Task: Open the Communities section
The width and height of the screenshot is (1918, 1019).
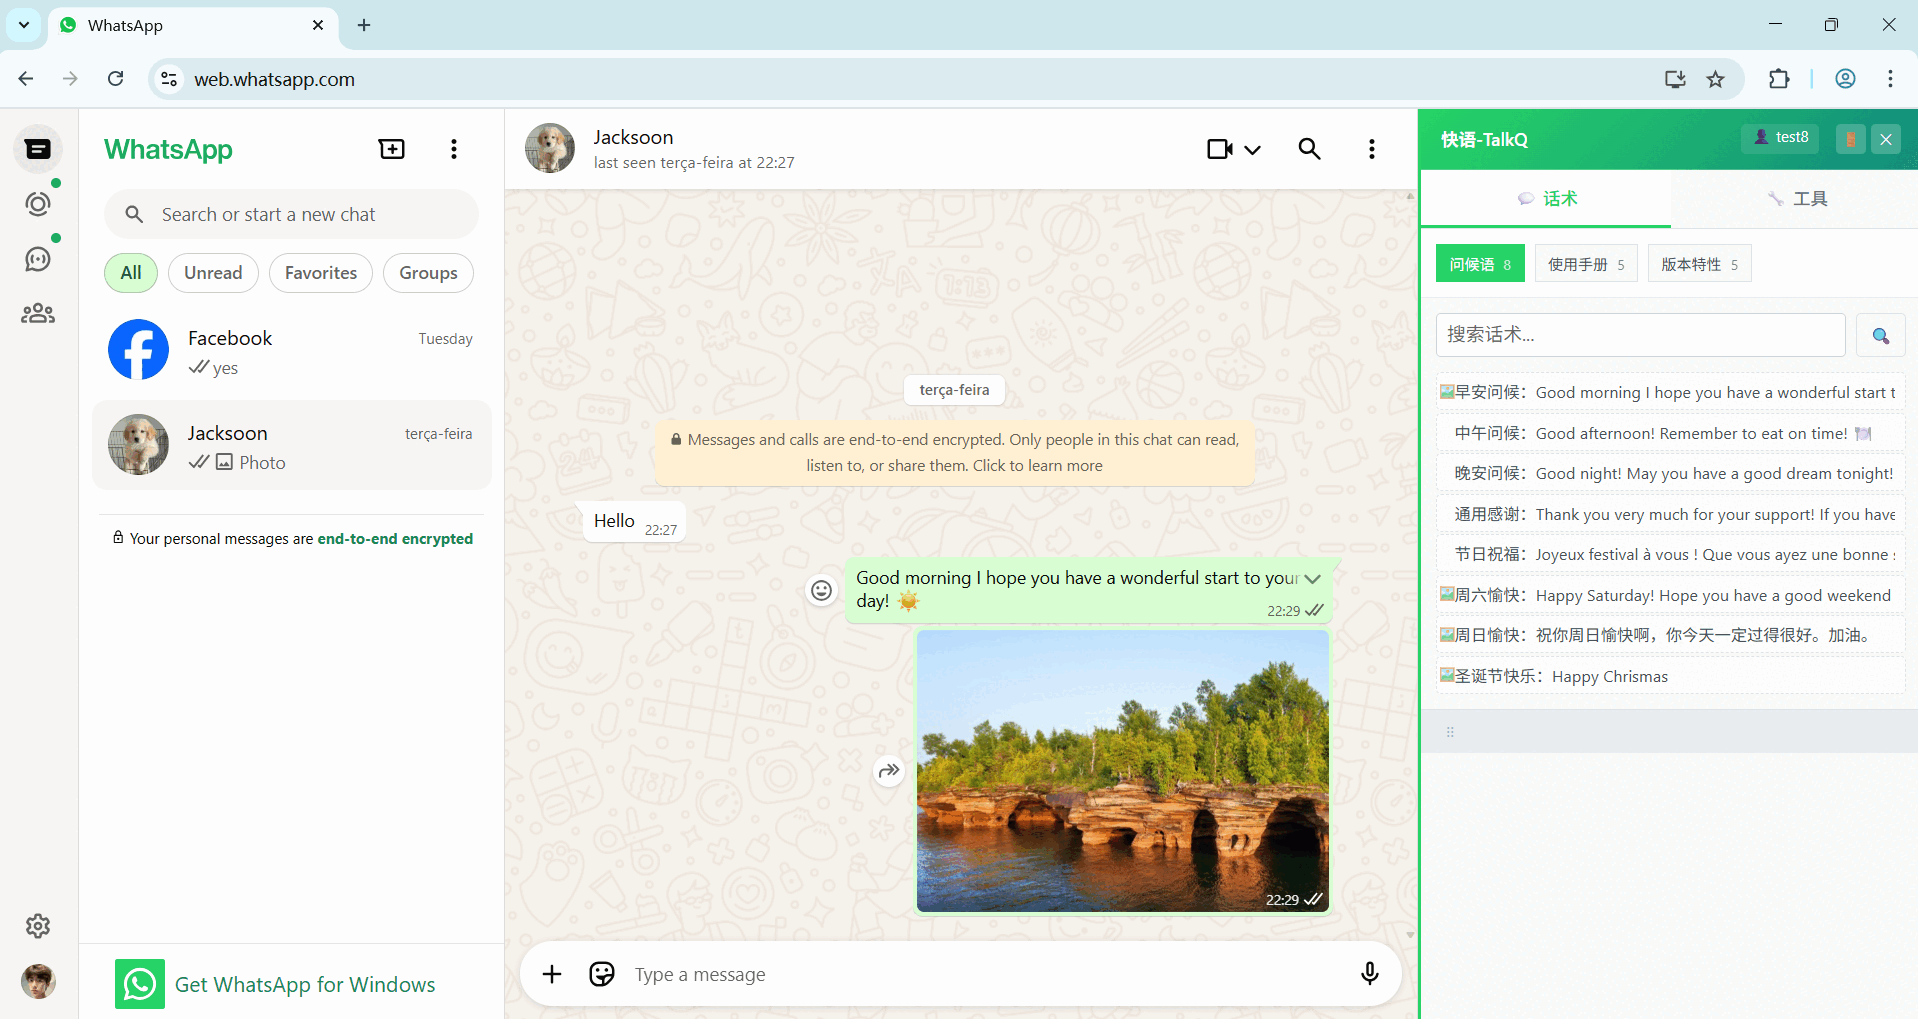Action: point(38,313)
